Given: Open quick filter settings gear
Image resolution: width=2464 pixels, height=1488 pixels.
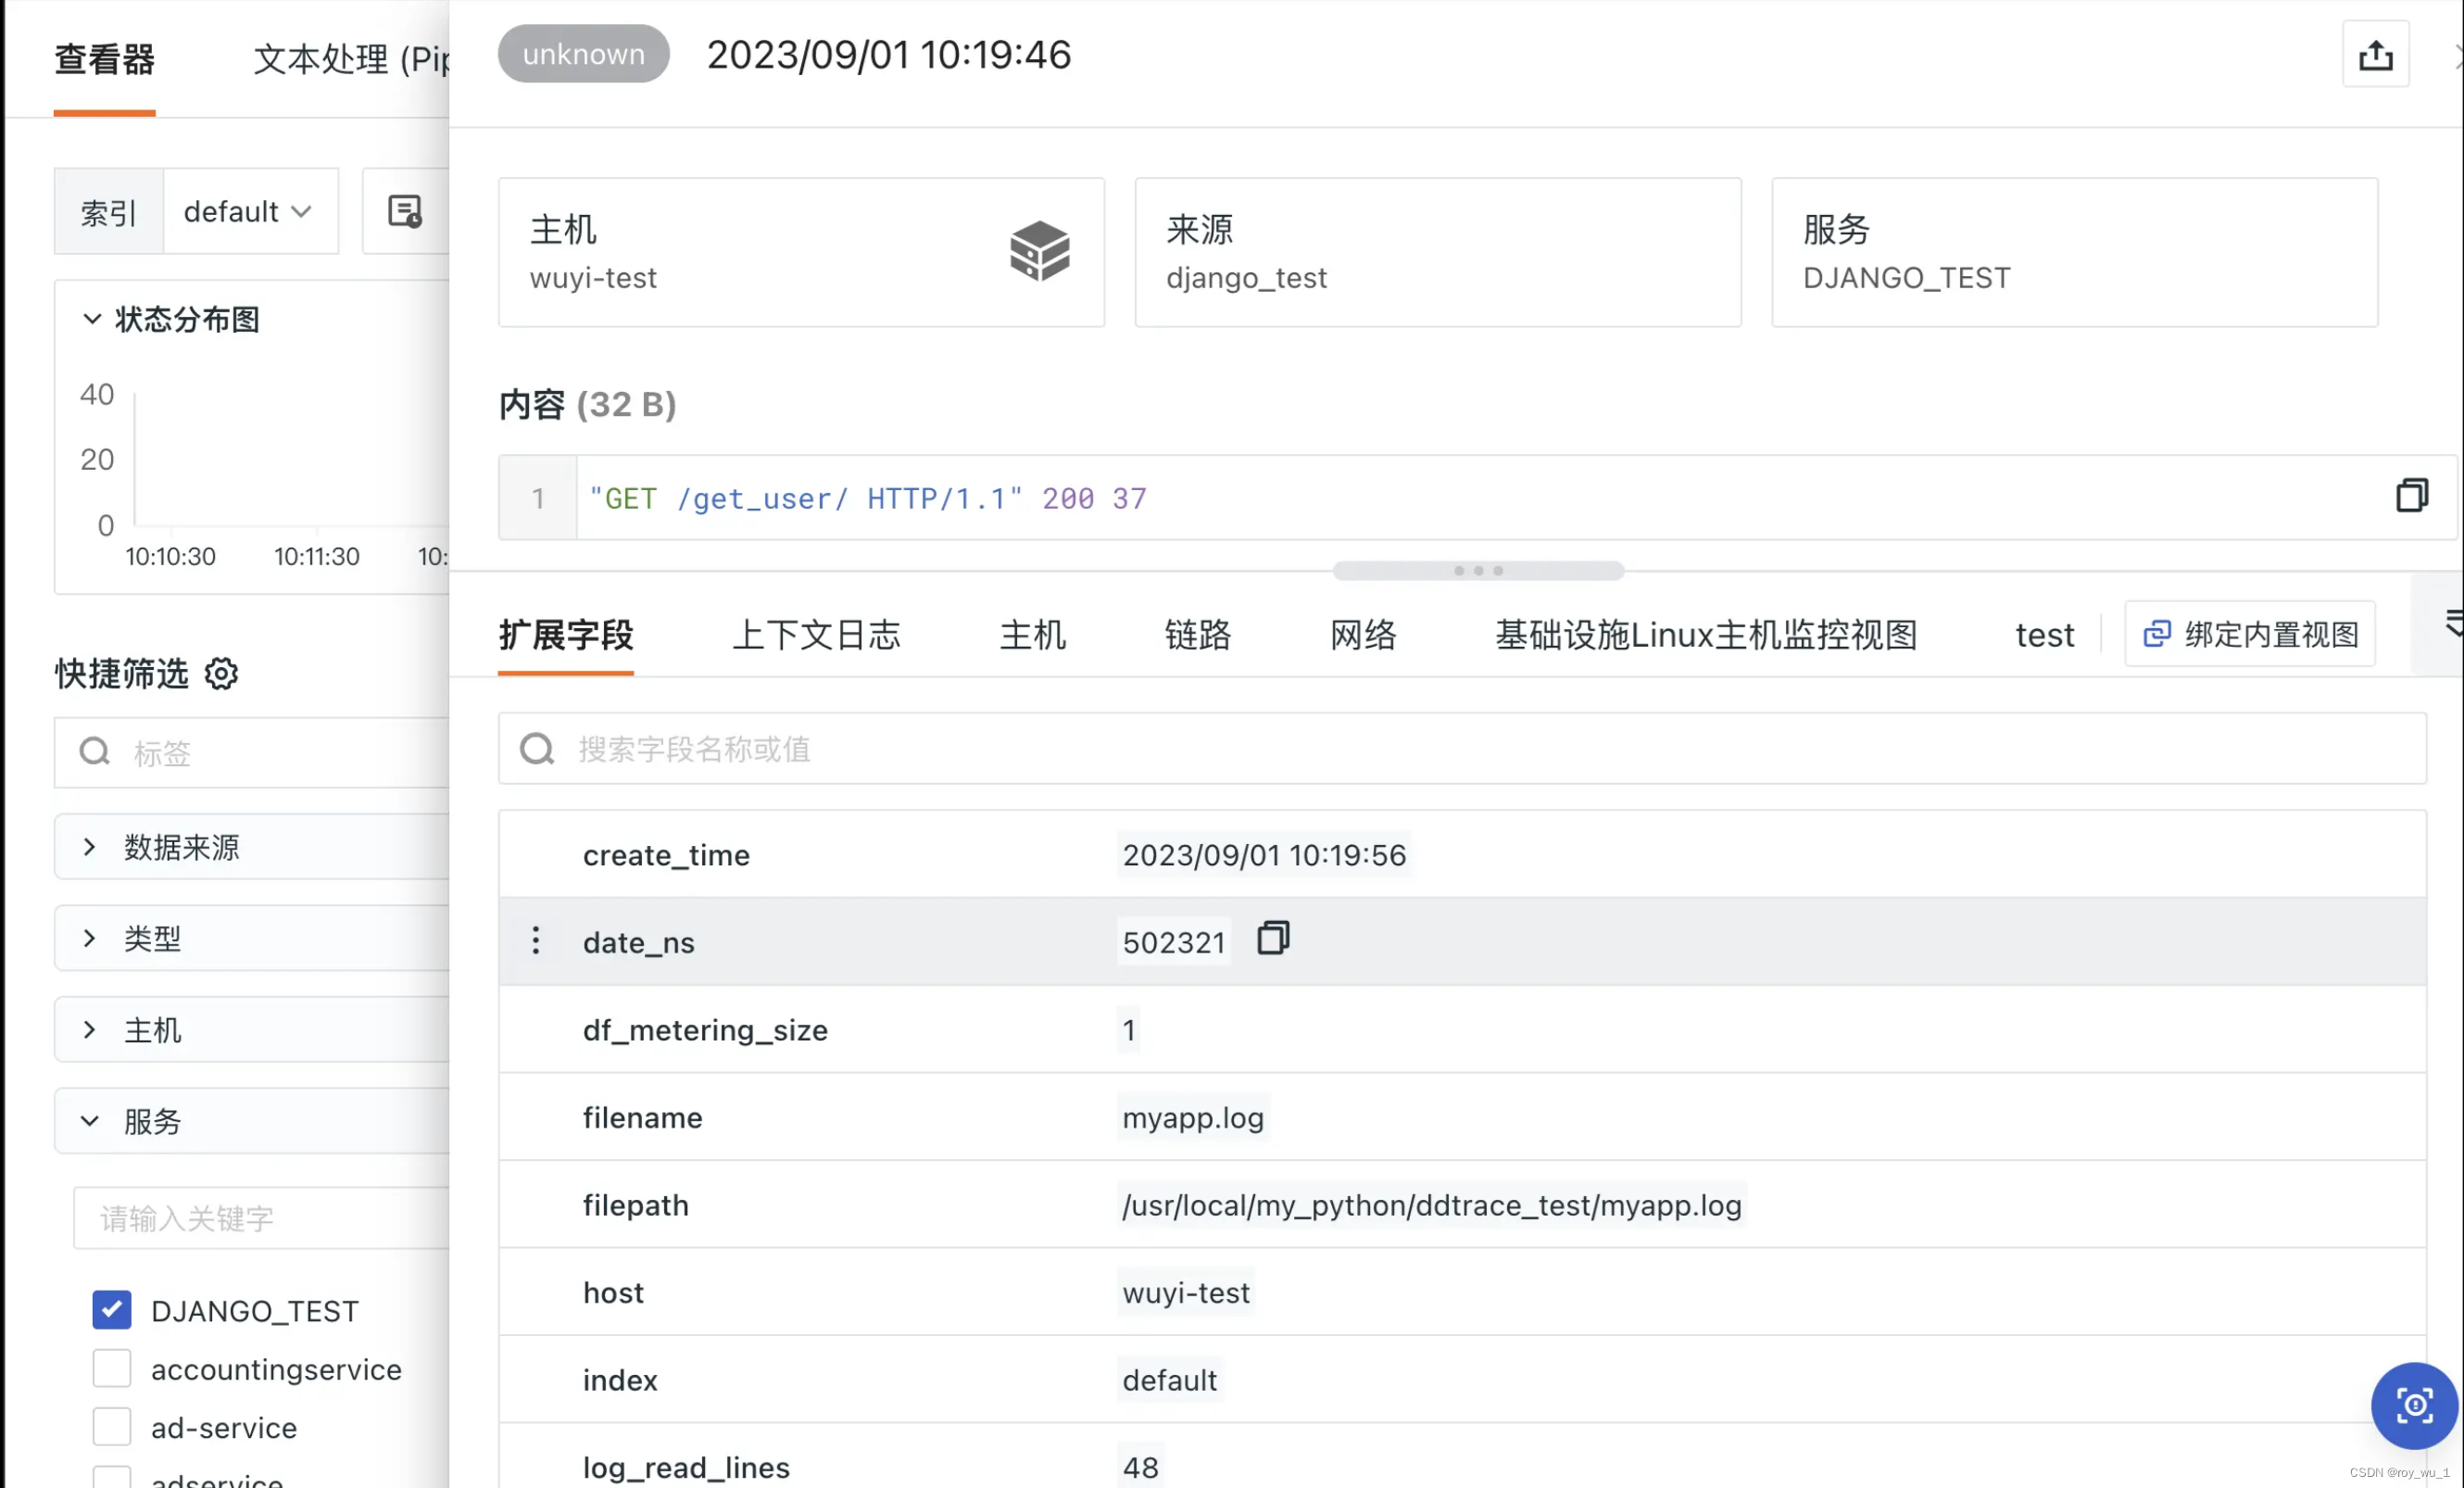Looking at the screenshot, I should 220,673.
